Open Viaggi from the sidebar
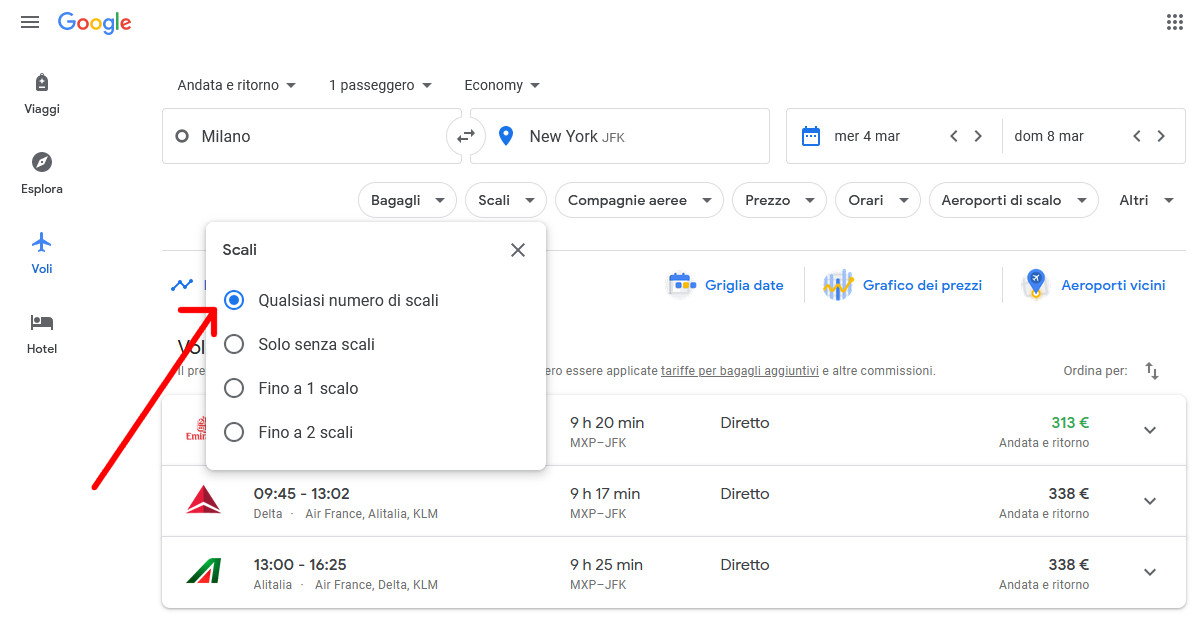The image size is (1194, 622). coord(42,94)
